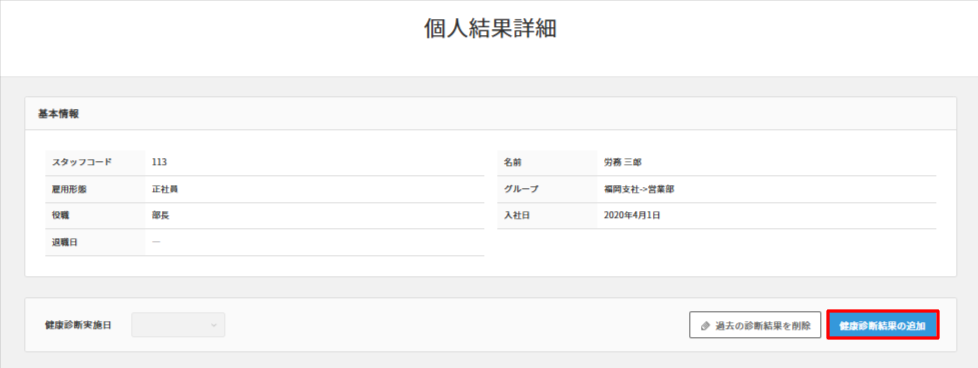The height and width of the screenshot is (368, 978).
Task: Click the 健康診断結果の追加 button
Action: [x=883, y=325]
